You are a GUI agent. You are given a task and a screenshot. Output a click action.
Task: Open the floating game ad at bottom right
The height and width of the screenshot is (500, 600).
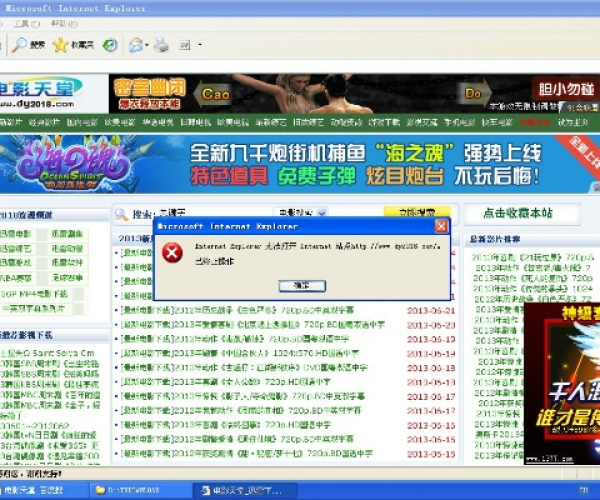562,384
